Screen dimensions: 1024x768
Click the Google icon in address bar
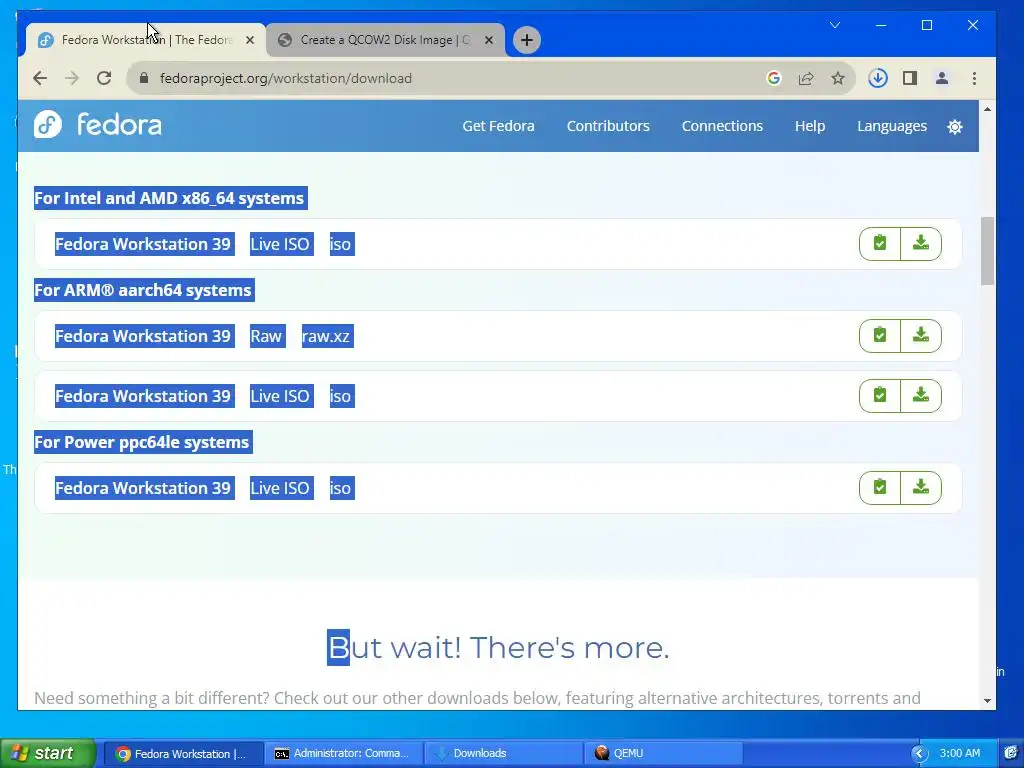[774, 78]
